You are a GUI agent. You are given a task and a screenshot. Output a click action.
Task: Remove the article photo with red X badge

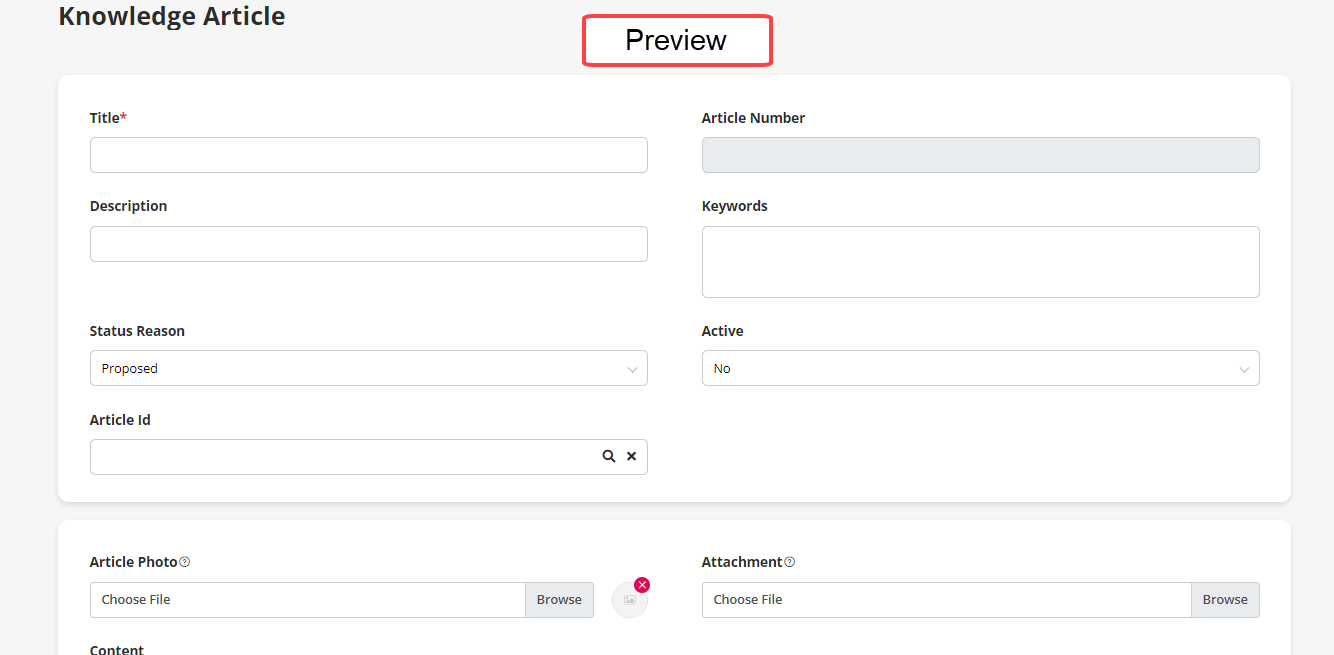click(x=642, y=585)
